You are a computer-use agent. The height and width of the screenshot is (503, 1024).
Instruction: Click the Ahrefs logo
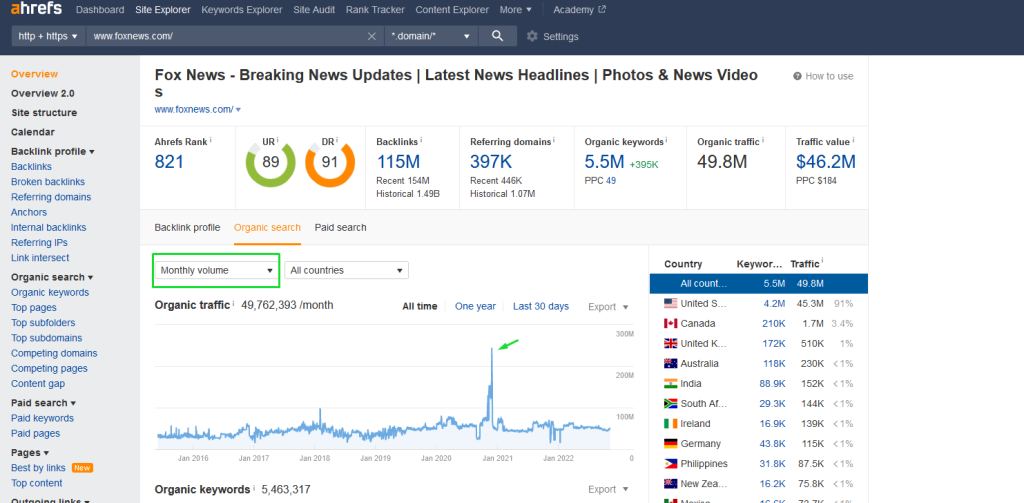[x=37, y=8]
